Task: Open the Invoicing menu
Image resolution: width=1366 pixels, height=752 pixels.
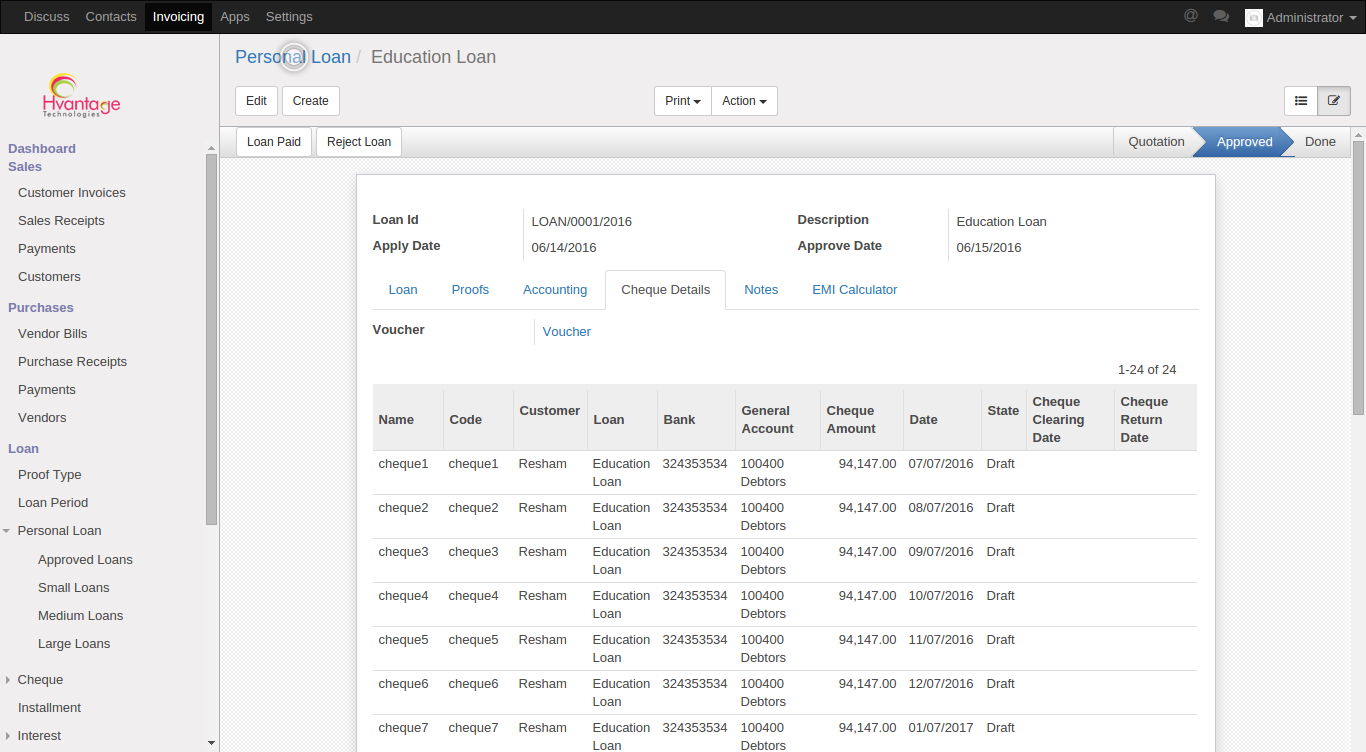Action: 178,17
